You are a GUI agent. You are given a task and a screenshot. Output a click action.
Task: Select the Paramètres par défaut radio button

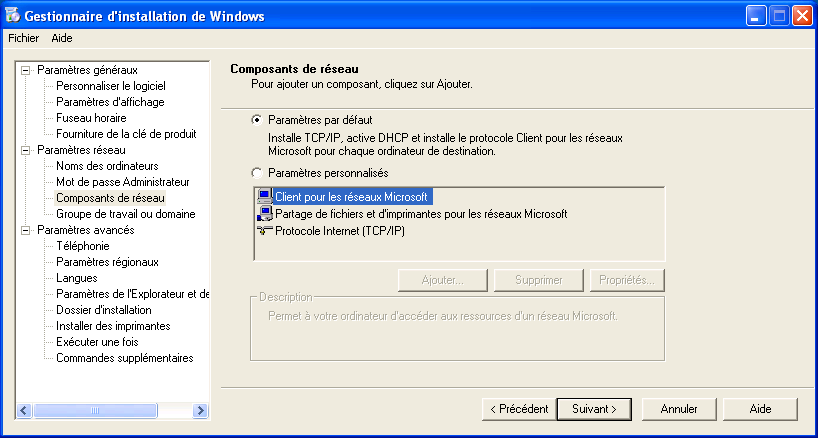[257, 120]
